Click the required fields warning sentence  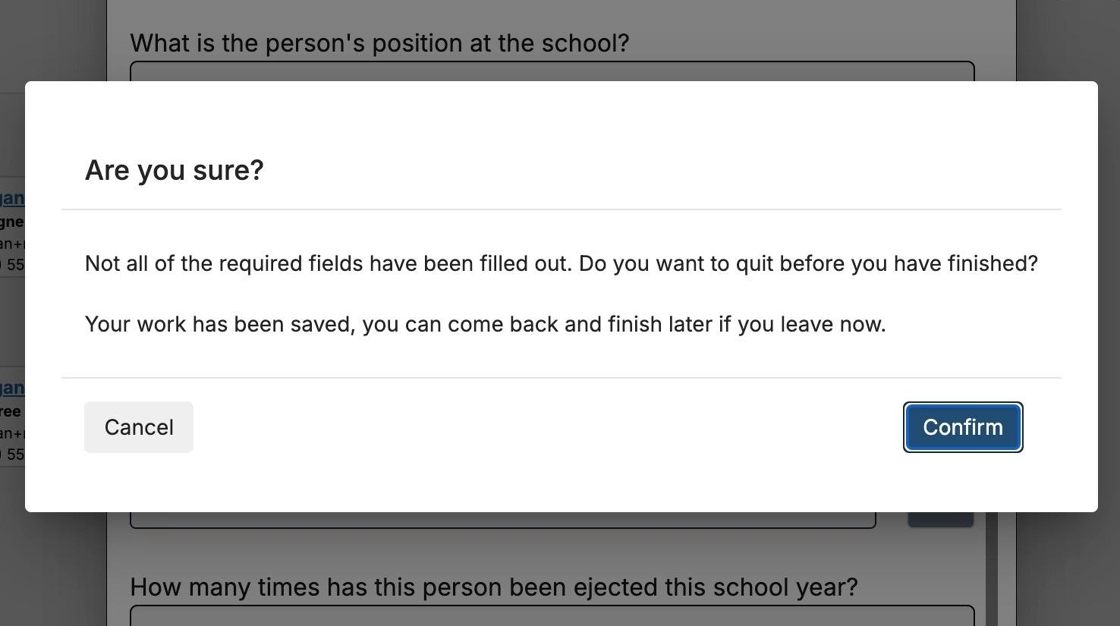point(561,263)
